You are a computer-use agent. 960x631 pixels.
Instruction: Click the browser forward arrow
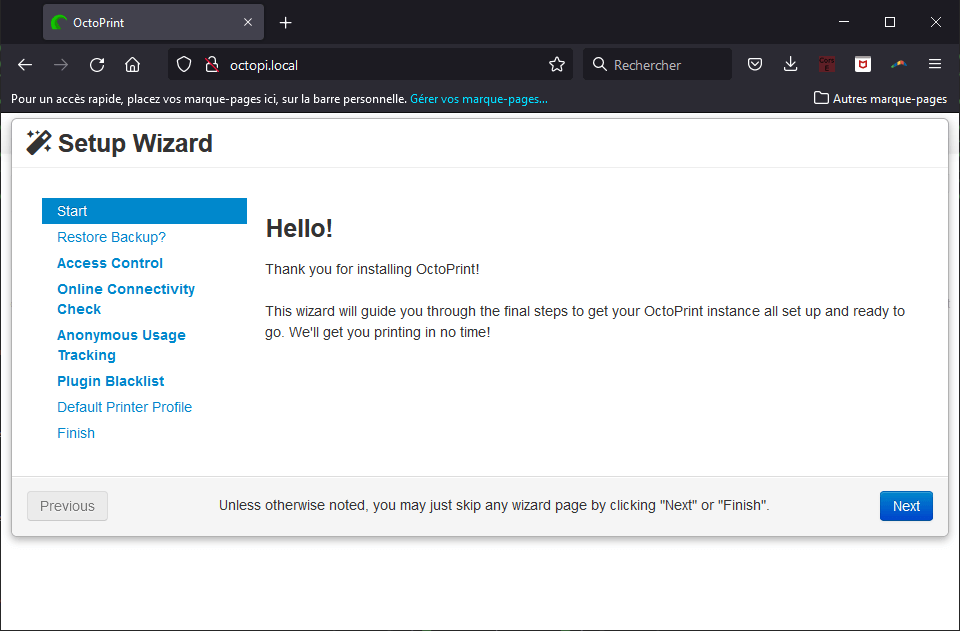coord(61,65)
